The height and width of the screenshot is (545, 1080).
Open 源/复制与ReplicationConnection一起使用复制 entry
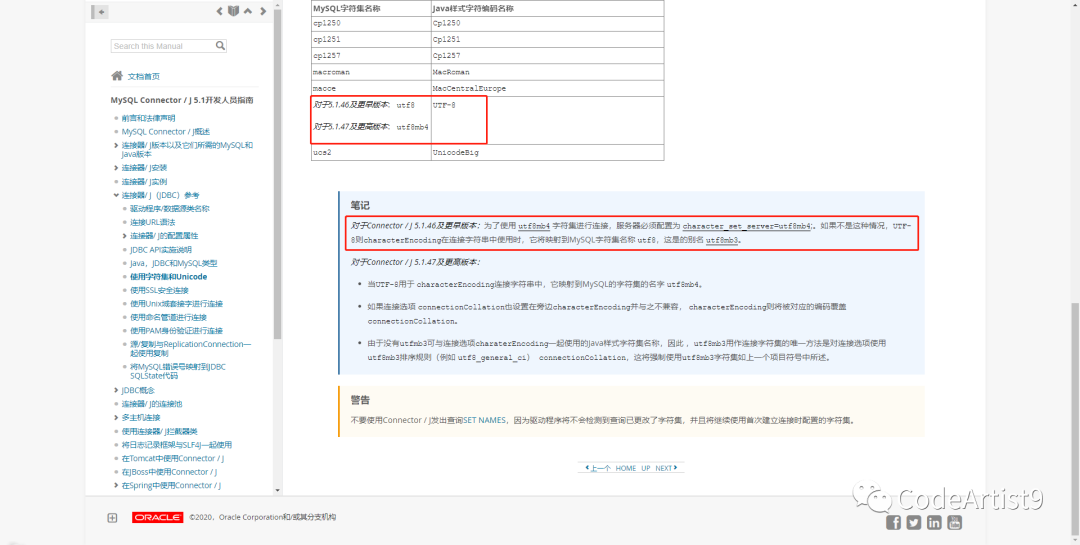(191, 348)
